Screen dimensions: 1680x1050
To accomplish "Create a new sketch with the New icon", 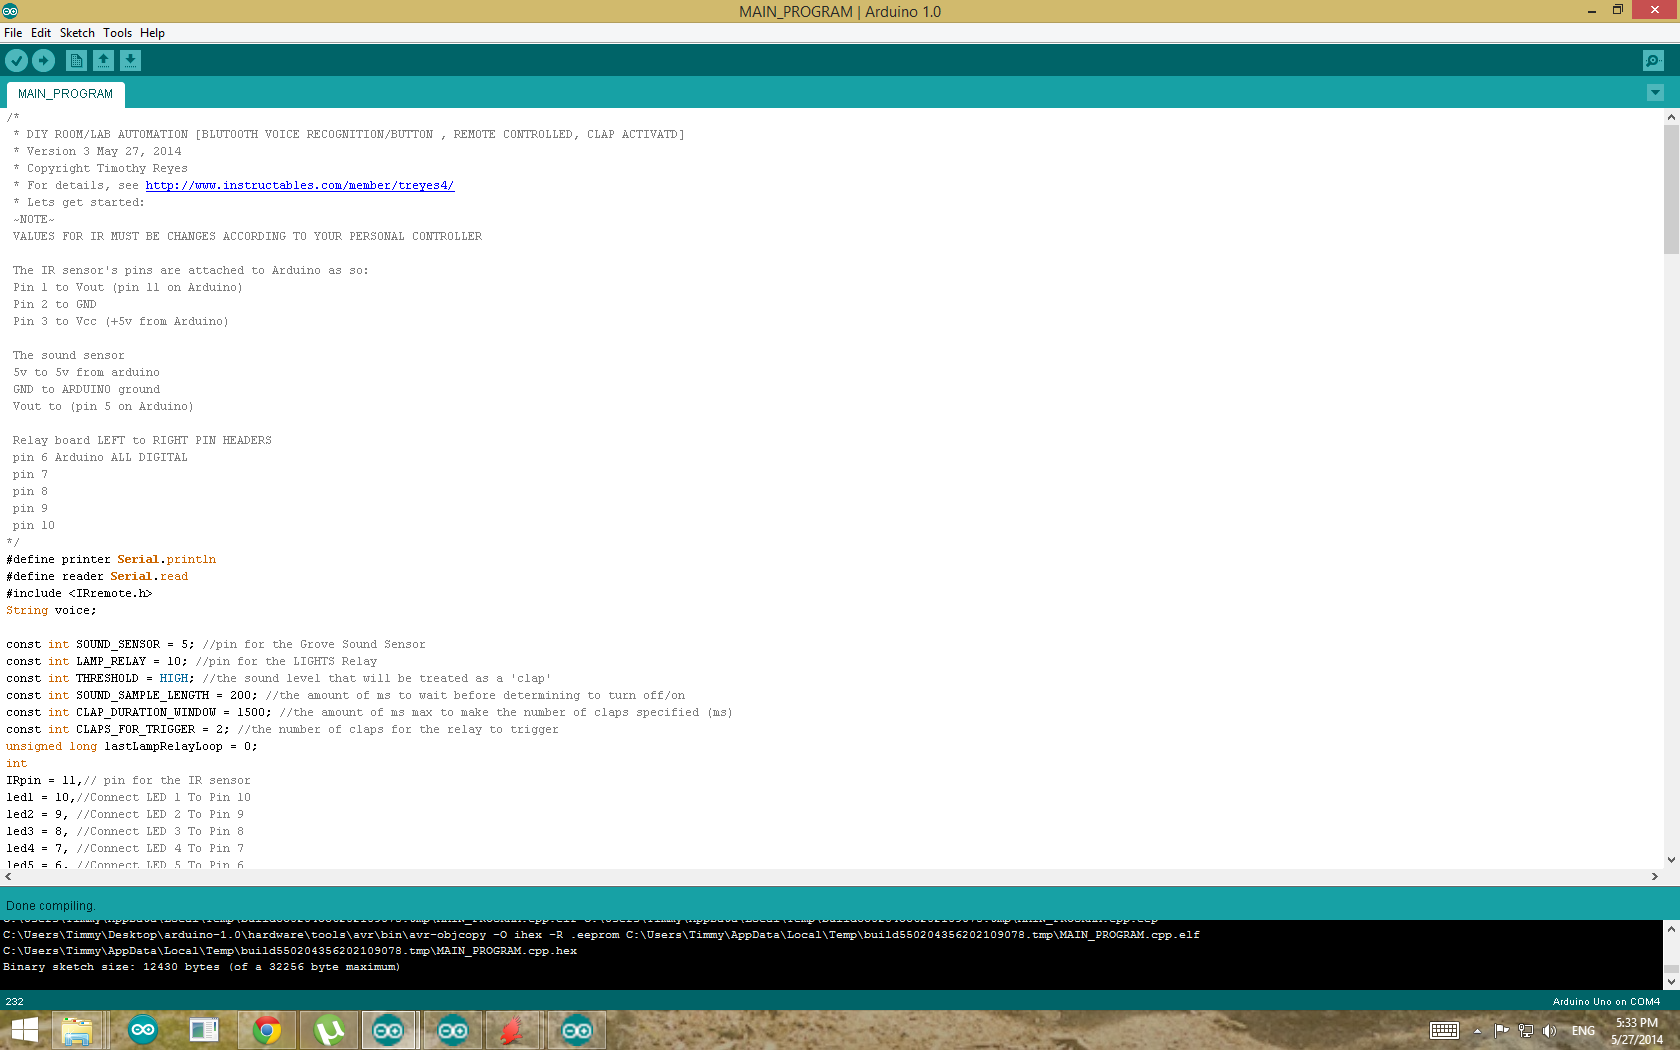I will tap(76, 61).
